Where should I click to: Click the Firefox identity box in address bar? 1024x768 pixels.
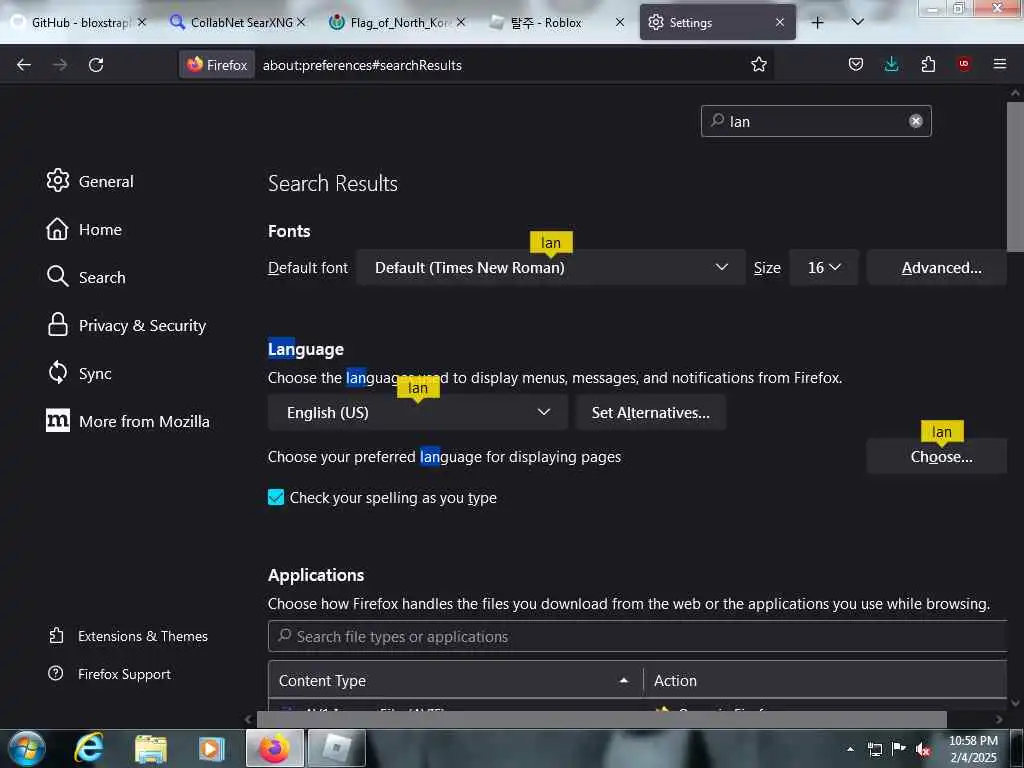pos(217,65)
